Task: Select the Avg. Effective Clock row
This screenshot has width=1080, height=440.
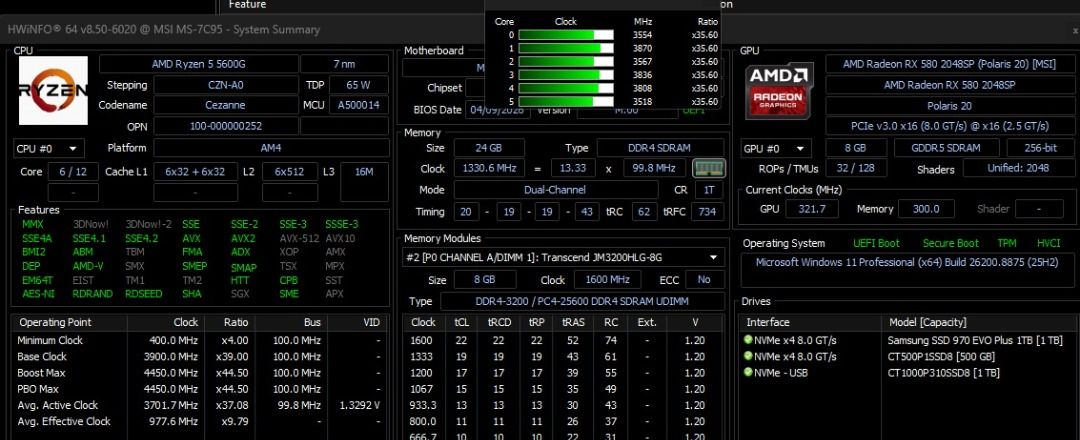Action: click(201, 421)
